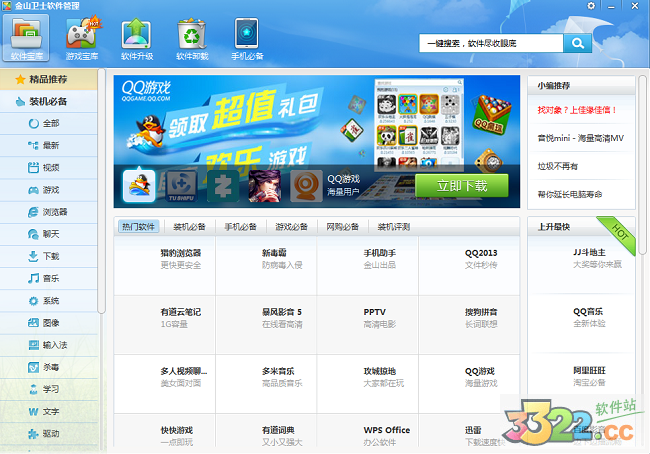Switch to the 装机必备 tab
Image resolution: width=650 pixels, height=454 pixels.
[x=189, y=227]
